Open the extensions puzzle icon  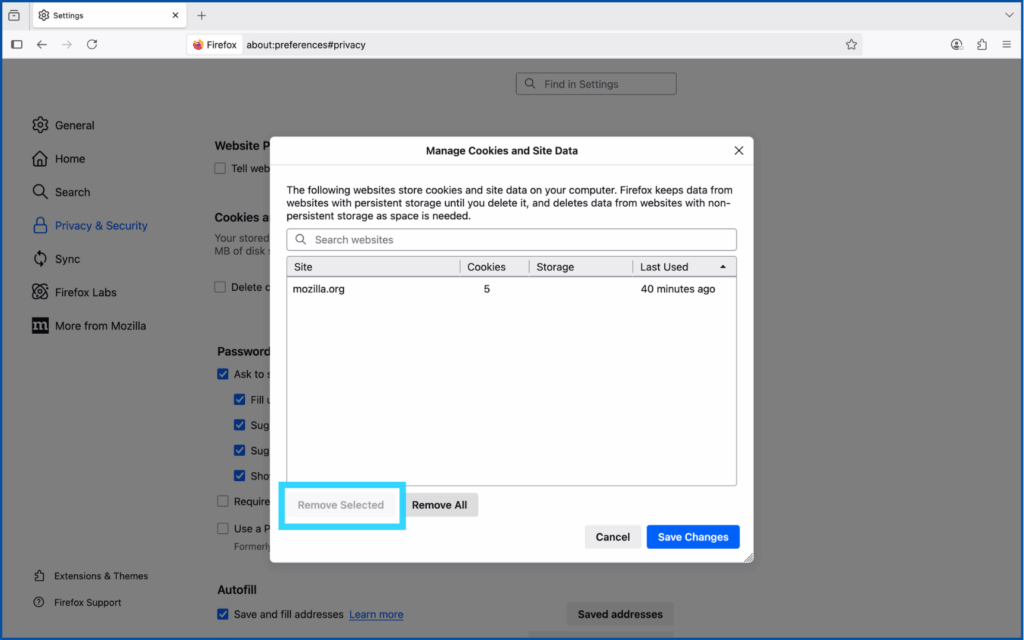coord(981,45)
